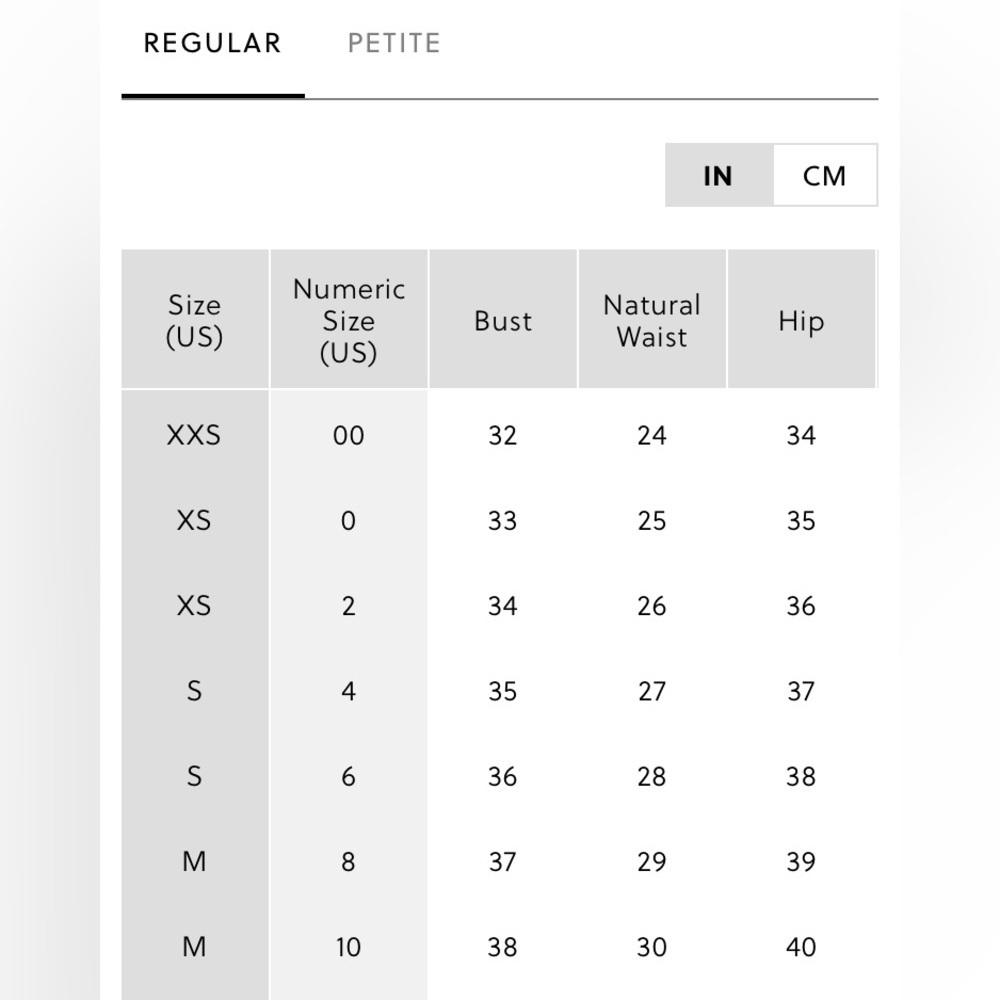
Task: Click the Hip column header
Action: [x=801, y=319]
